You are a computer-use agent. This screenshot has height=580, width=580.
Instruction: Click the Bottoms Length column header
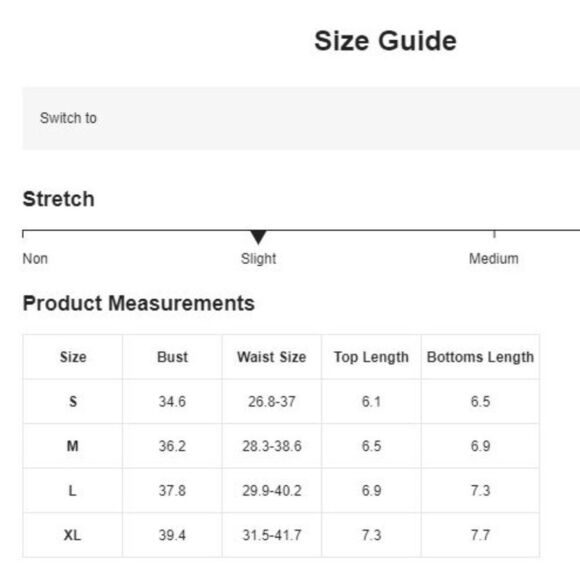480,357
